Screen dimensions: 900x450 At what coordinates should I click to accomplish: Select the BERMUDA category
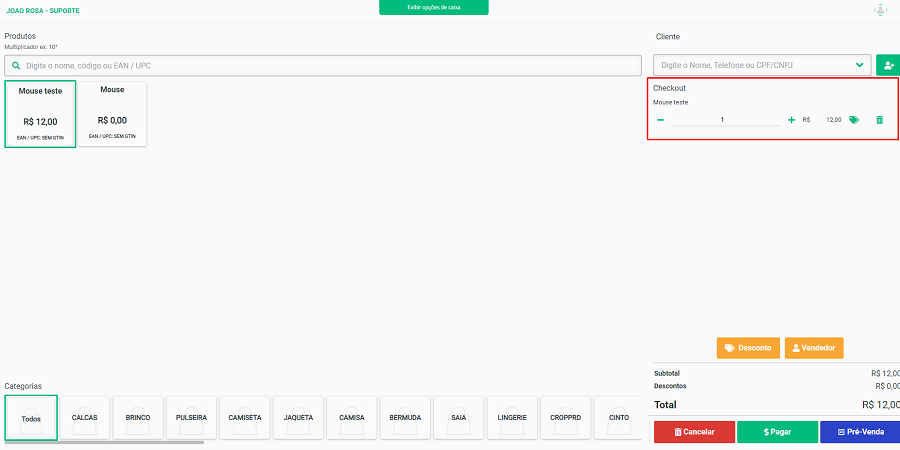[405, 418]
